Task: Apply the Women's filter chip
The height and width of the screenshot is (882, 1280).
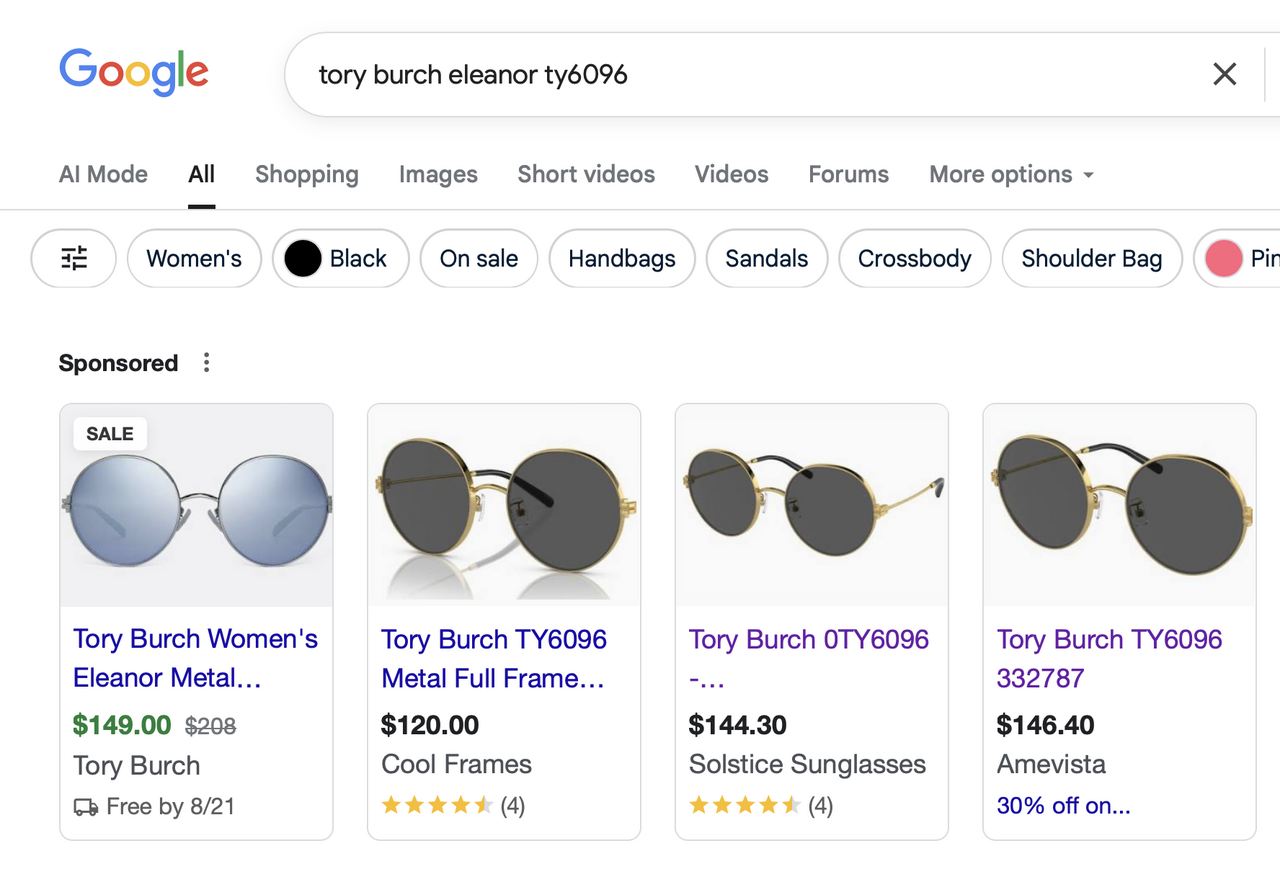Action: tap(194, 258)
